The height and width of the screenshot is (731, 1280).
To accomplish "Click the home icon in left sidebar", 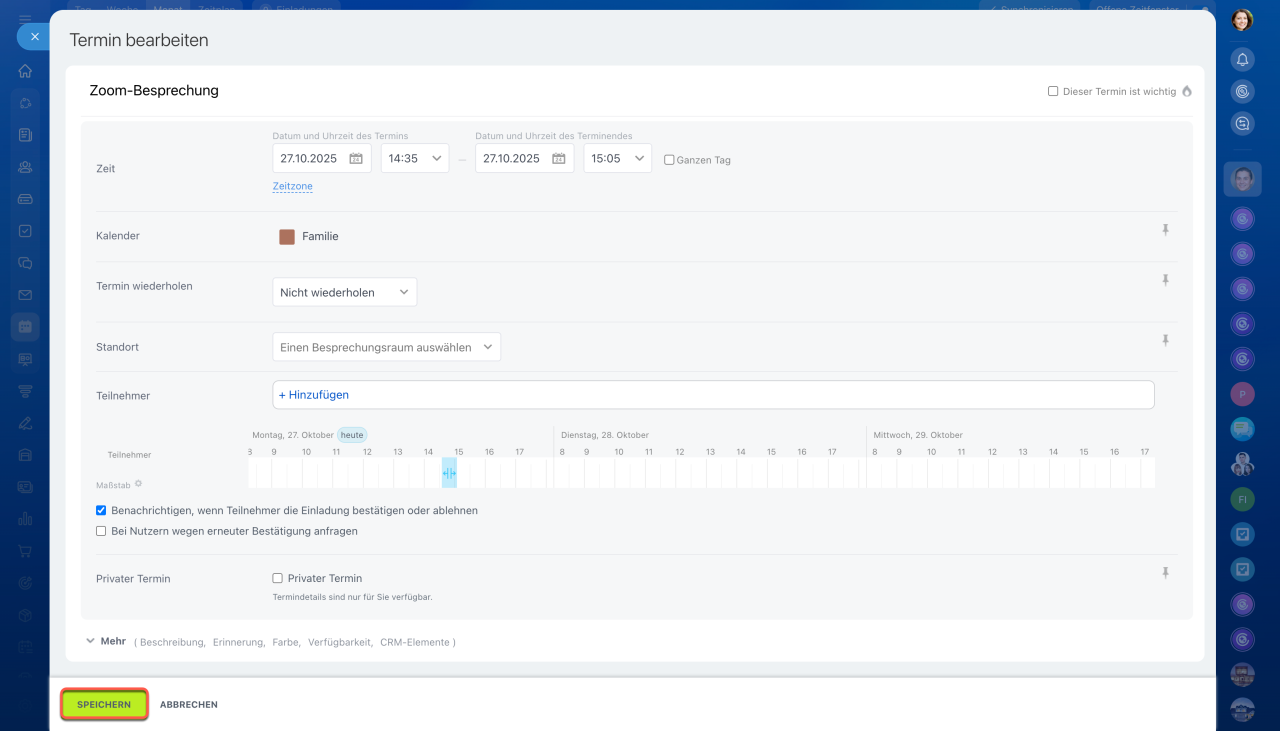I will tap(25, 71).
